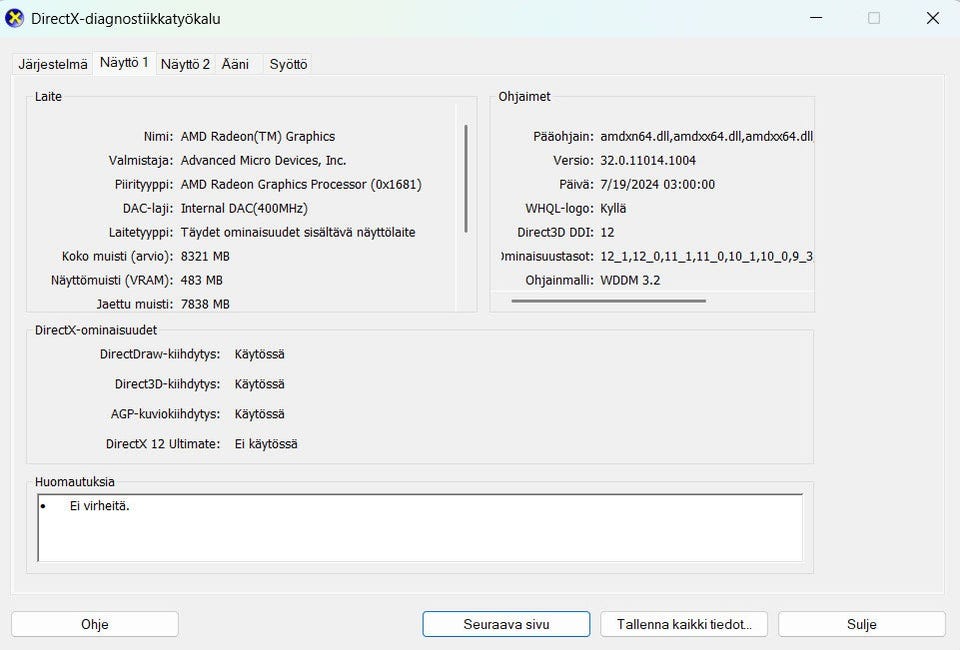Click the Direct3D-kiihdytys Käytössä value
This screenshot has height=650, width=960.
pyautogui.click(x=260, y=384)
